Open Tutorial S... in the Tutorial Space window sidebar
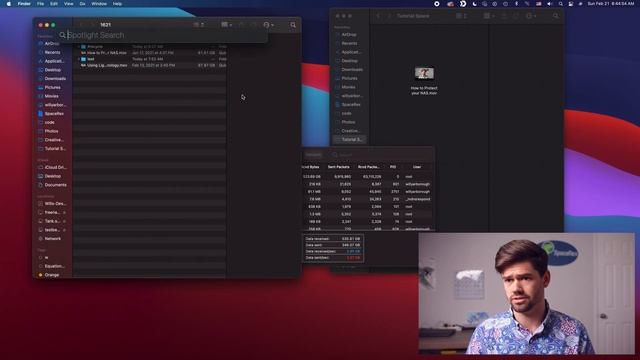This screenshot has height=360, width=640. pos(349,140)
